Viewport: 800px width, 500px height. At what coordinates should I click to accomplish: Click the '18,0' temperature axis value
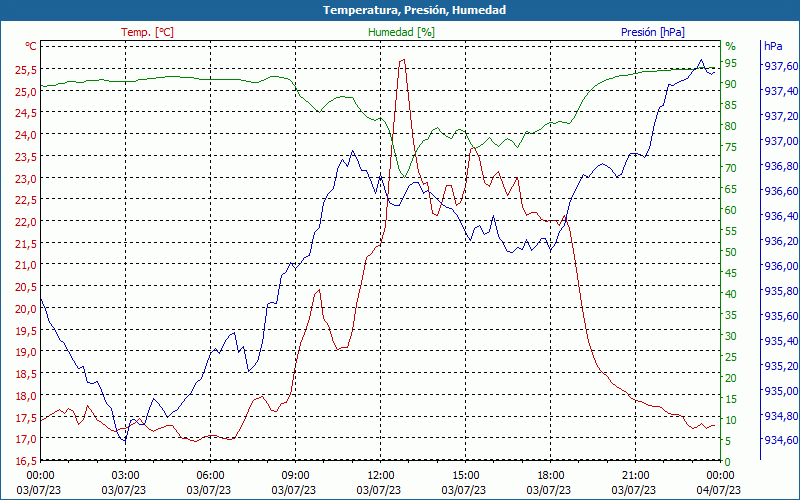[27, 396]
